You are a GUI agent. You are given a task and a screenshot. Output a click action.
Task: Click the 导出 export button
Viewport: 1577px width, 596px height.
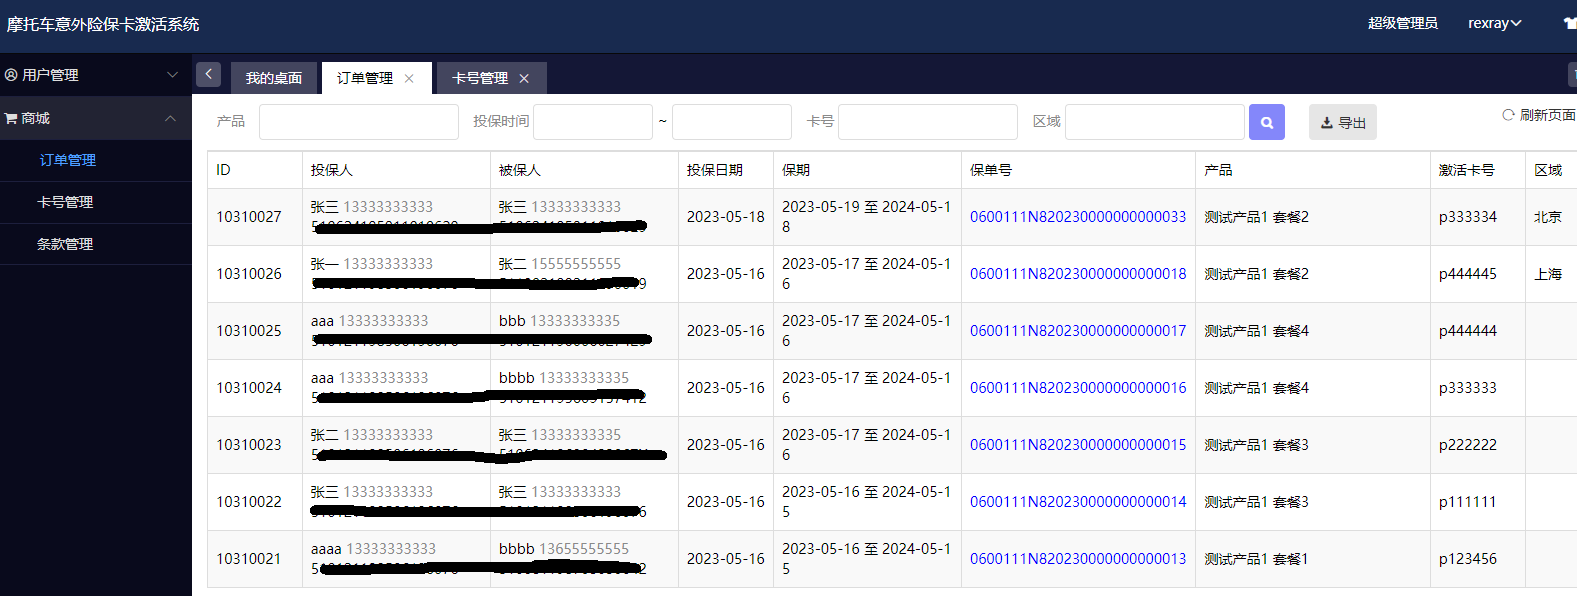click(x=1342, y=122)
